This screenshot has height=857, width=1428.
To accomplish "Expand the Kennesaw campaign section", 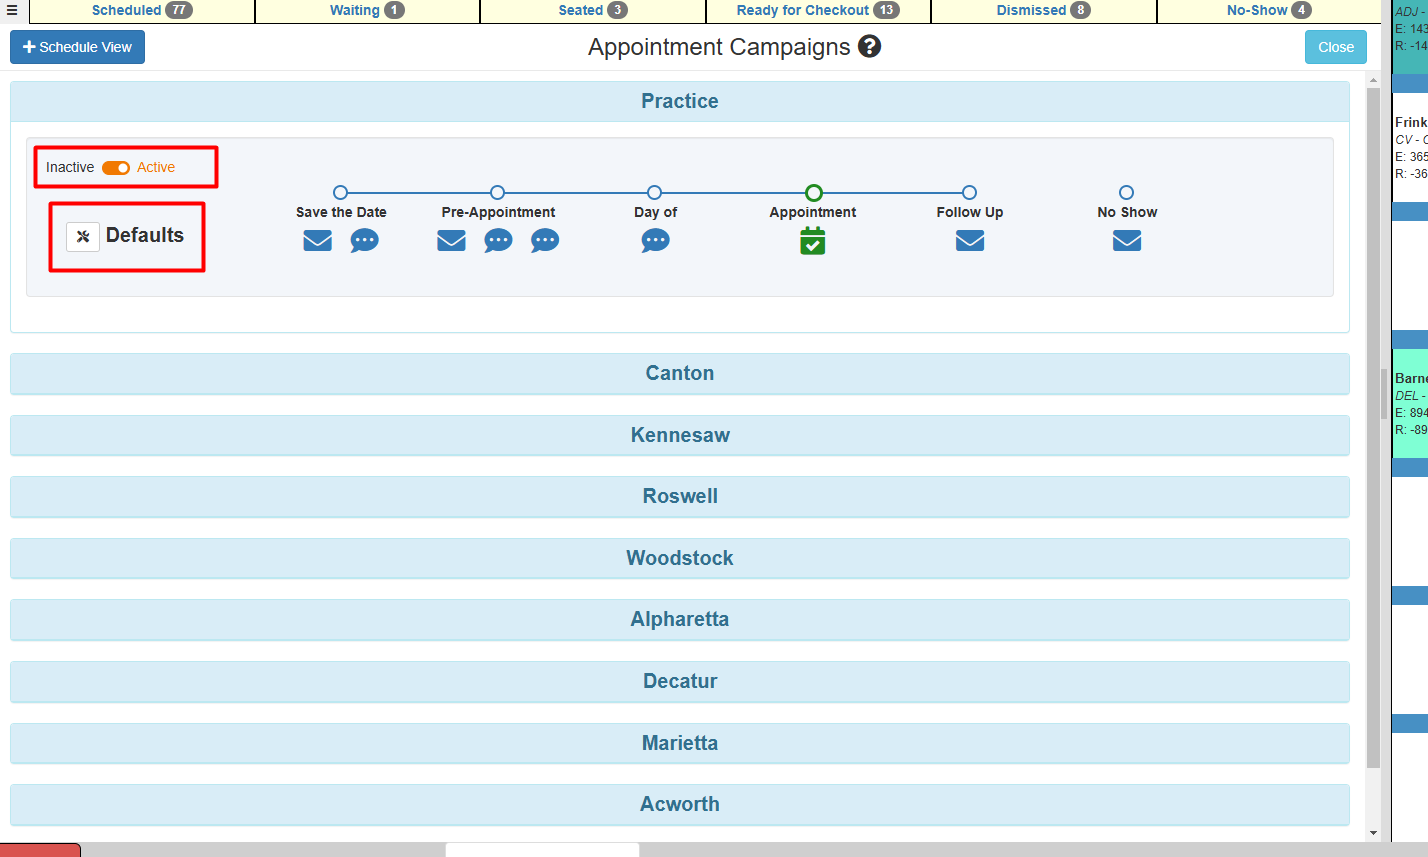I will (x=680, y=435).
